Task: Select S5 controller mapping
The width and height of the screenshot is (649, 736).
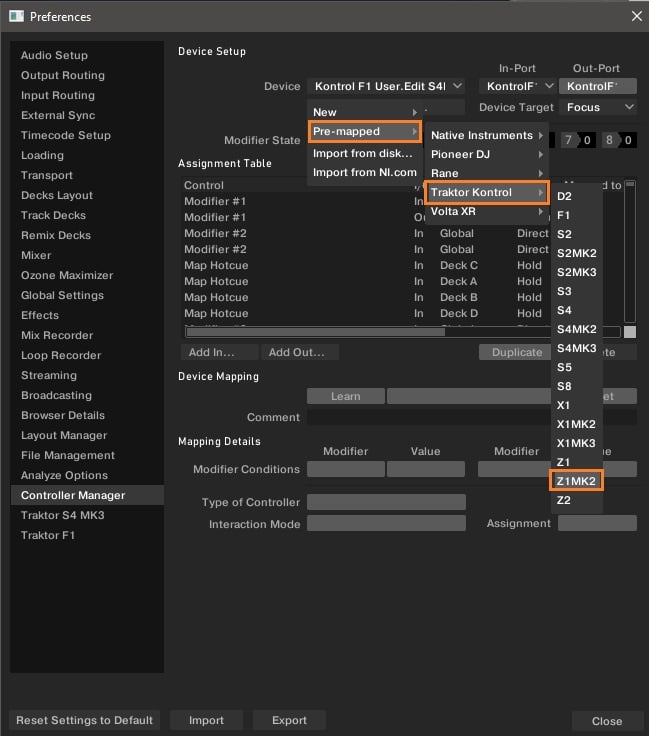Action: point(577,367)
